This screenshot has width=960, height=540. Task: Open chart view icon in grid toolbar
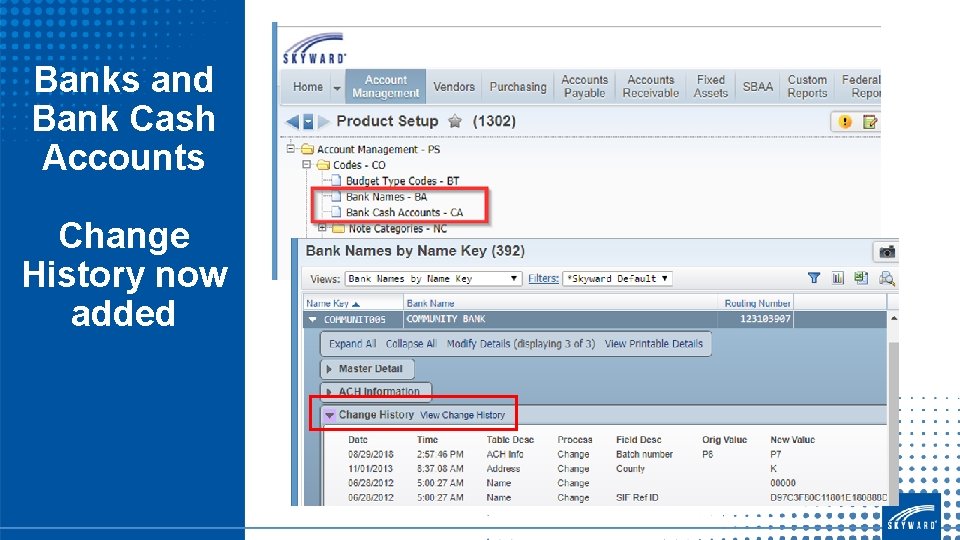[838, 278]
